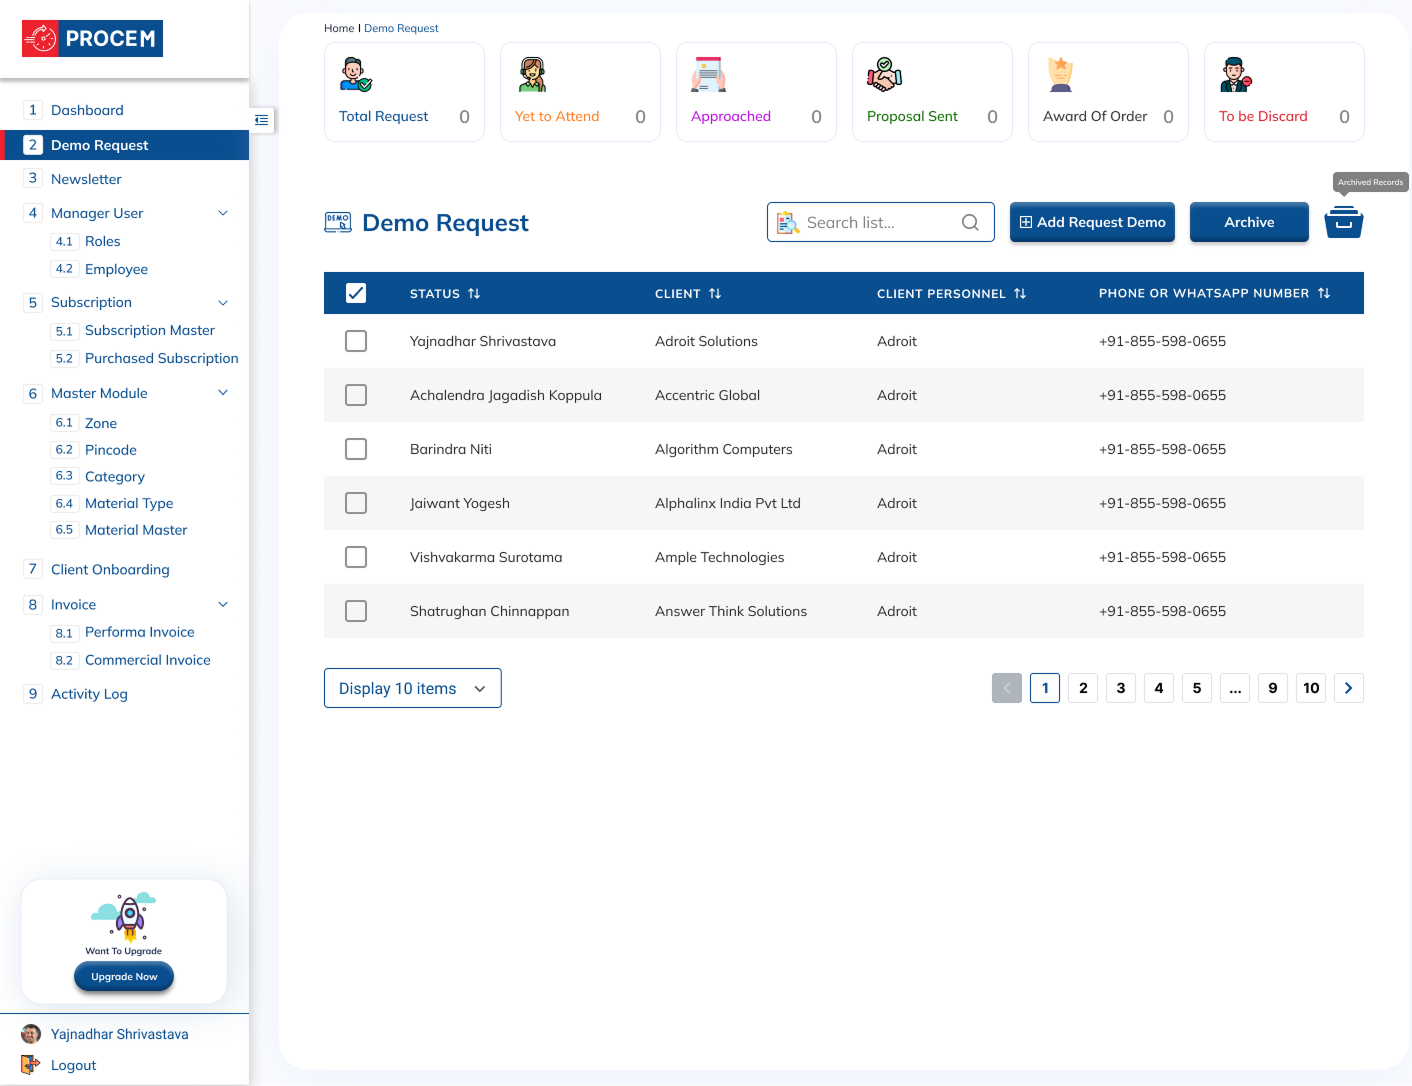Image resolution: width=1412 pixels, height=1086 pixels.
Task: Open Dashboard from the sidebar
Action: (87, 110)
